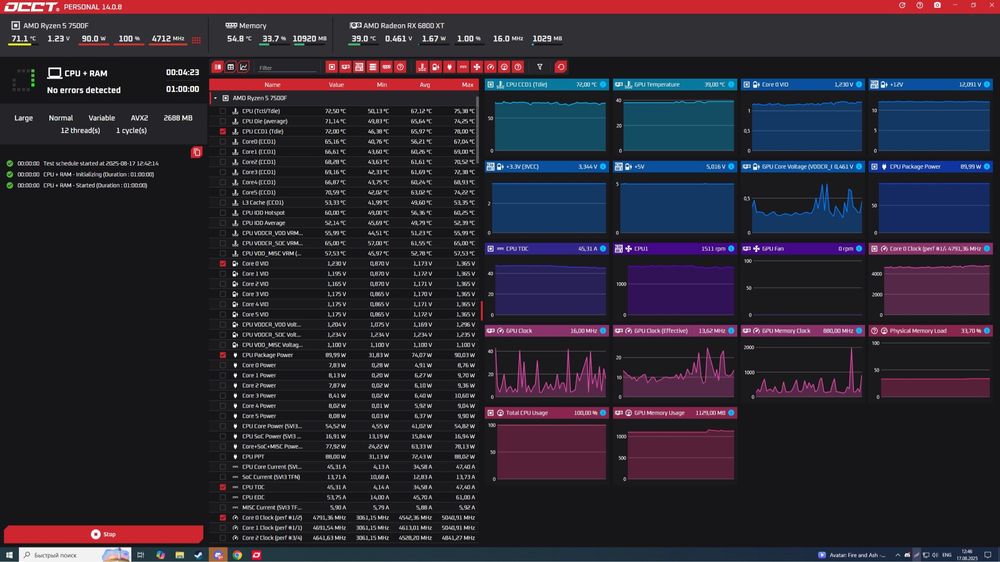Check CPU (Tctl/Tdie) row checkbox
The height and width of the screenshot is (562, 1000).
pyautogui.click(x=223, y=111)
